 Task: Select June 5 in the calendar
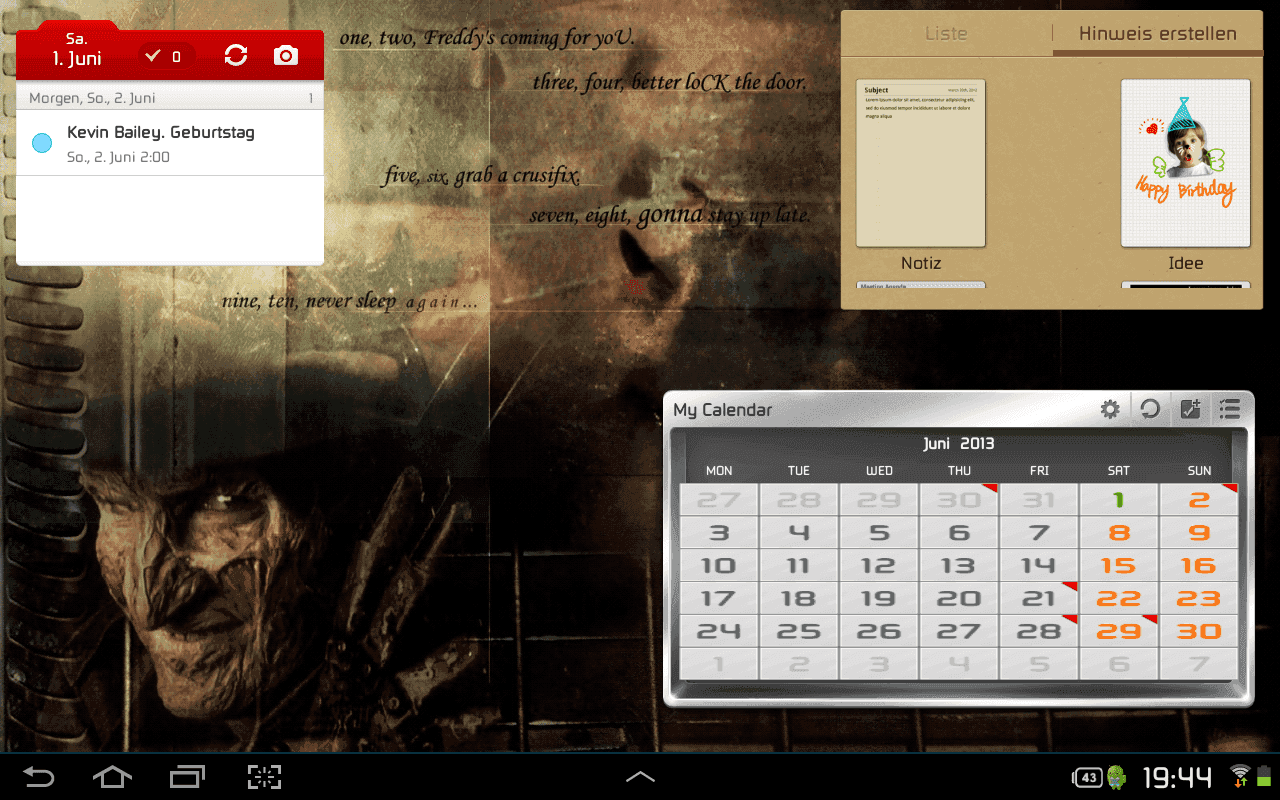point(879,533)
